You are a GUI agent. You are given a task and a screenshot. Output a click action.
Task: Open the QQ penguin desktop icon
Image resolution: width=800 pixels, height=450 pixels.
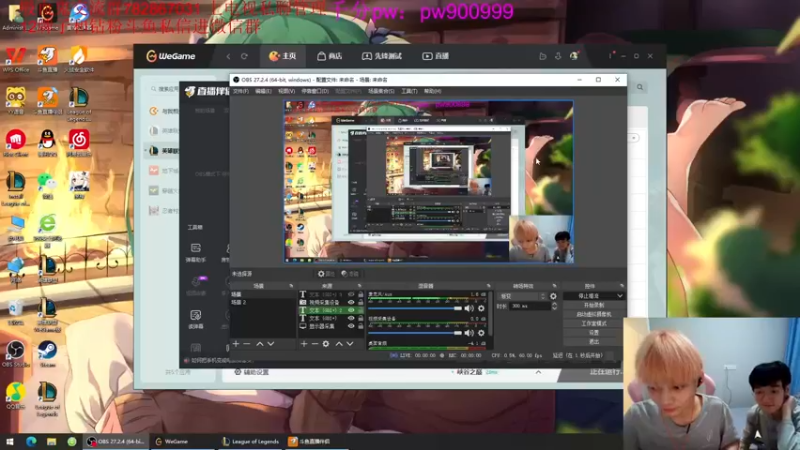pyautogui.click(x=47, y=141)
